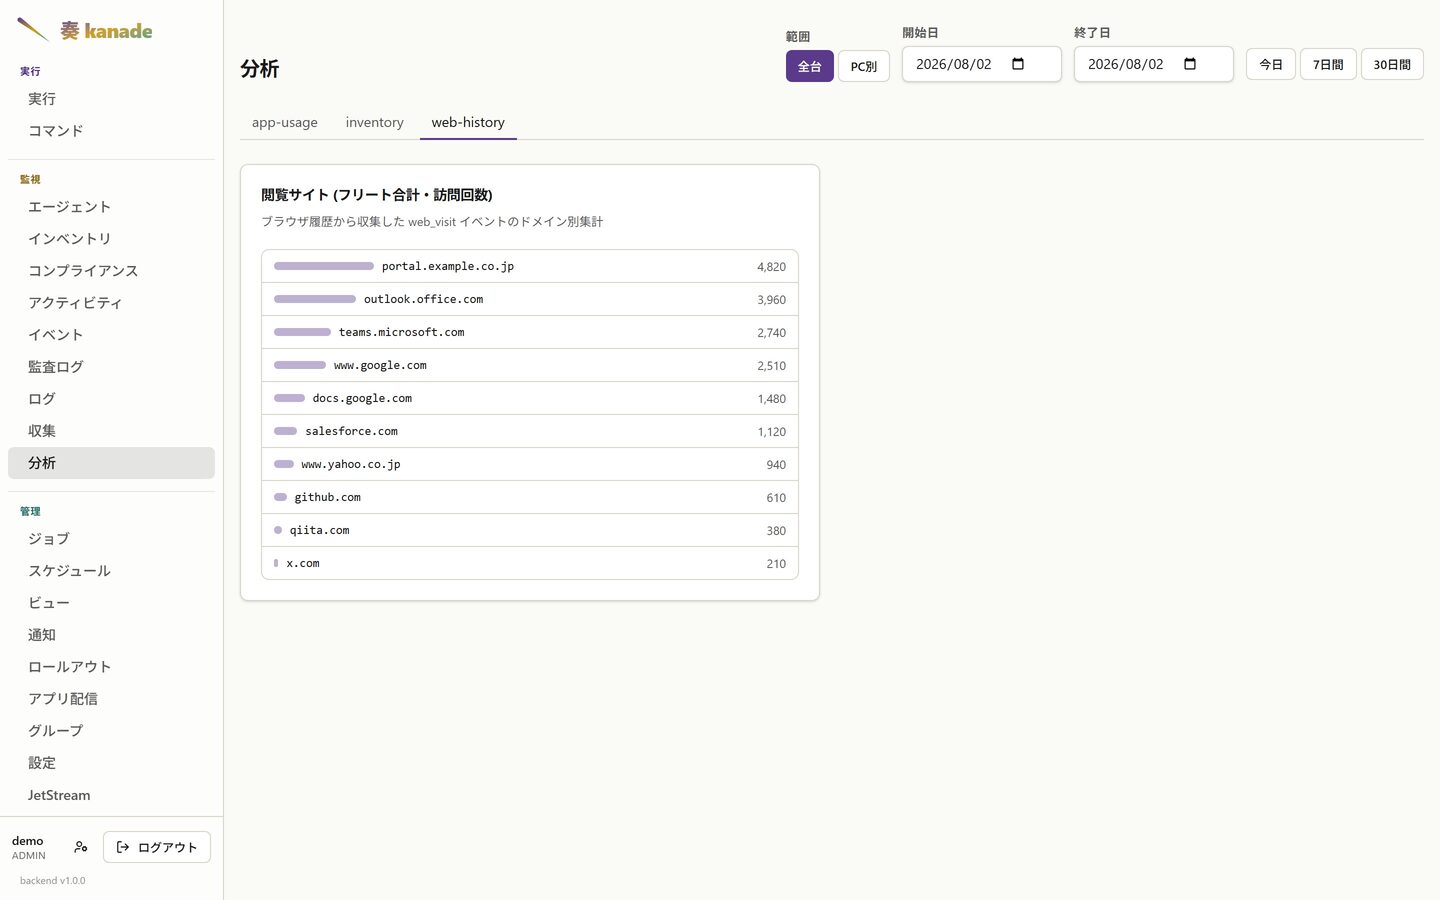Open ビュー in the sidebar

pos(111,603)
